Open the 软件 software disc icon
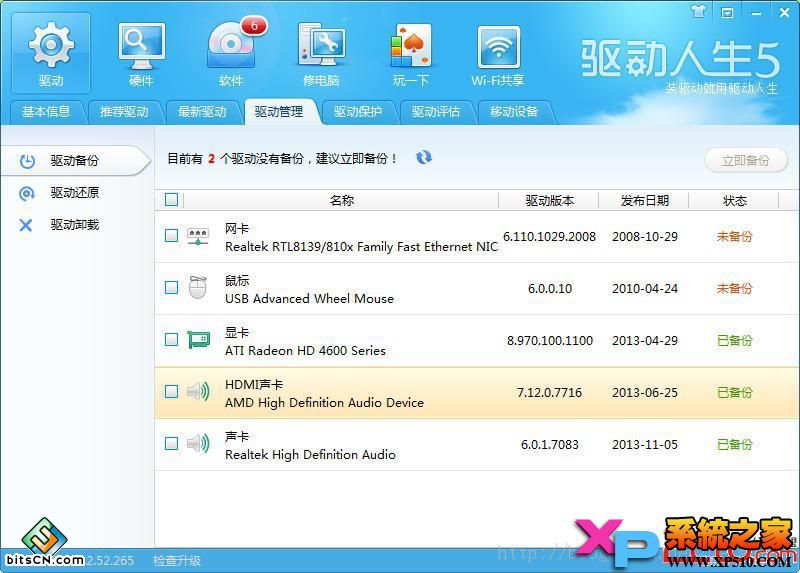 (x=231, y=53)
